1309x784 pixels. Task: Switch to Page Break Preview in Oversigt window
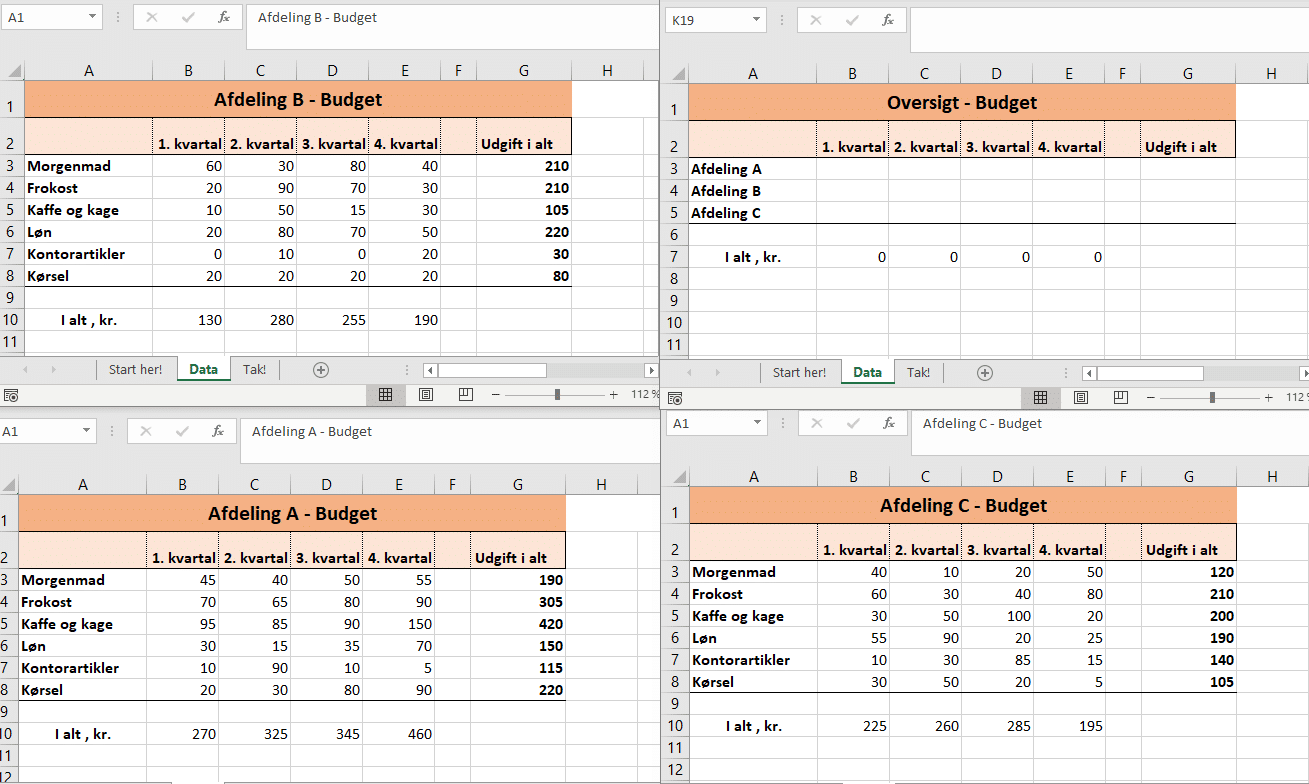[1120, 397]
